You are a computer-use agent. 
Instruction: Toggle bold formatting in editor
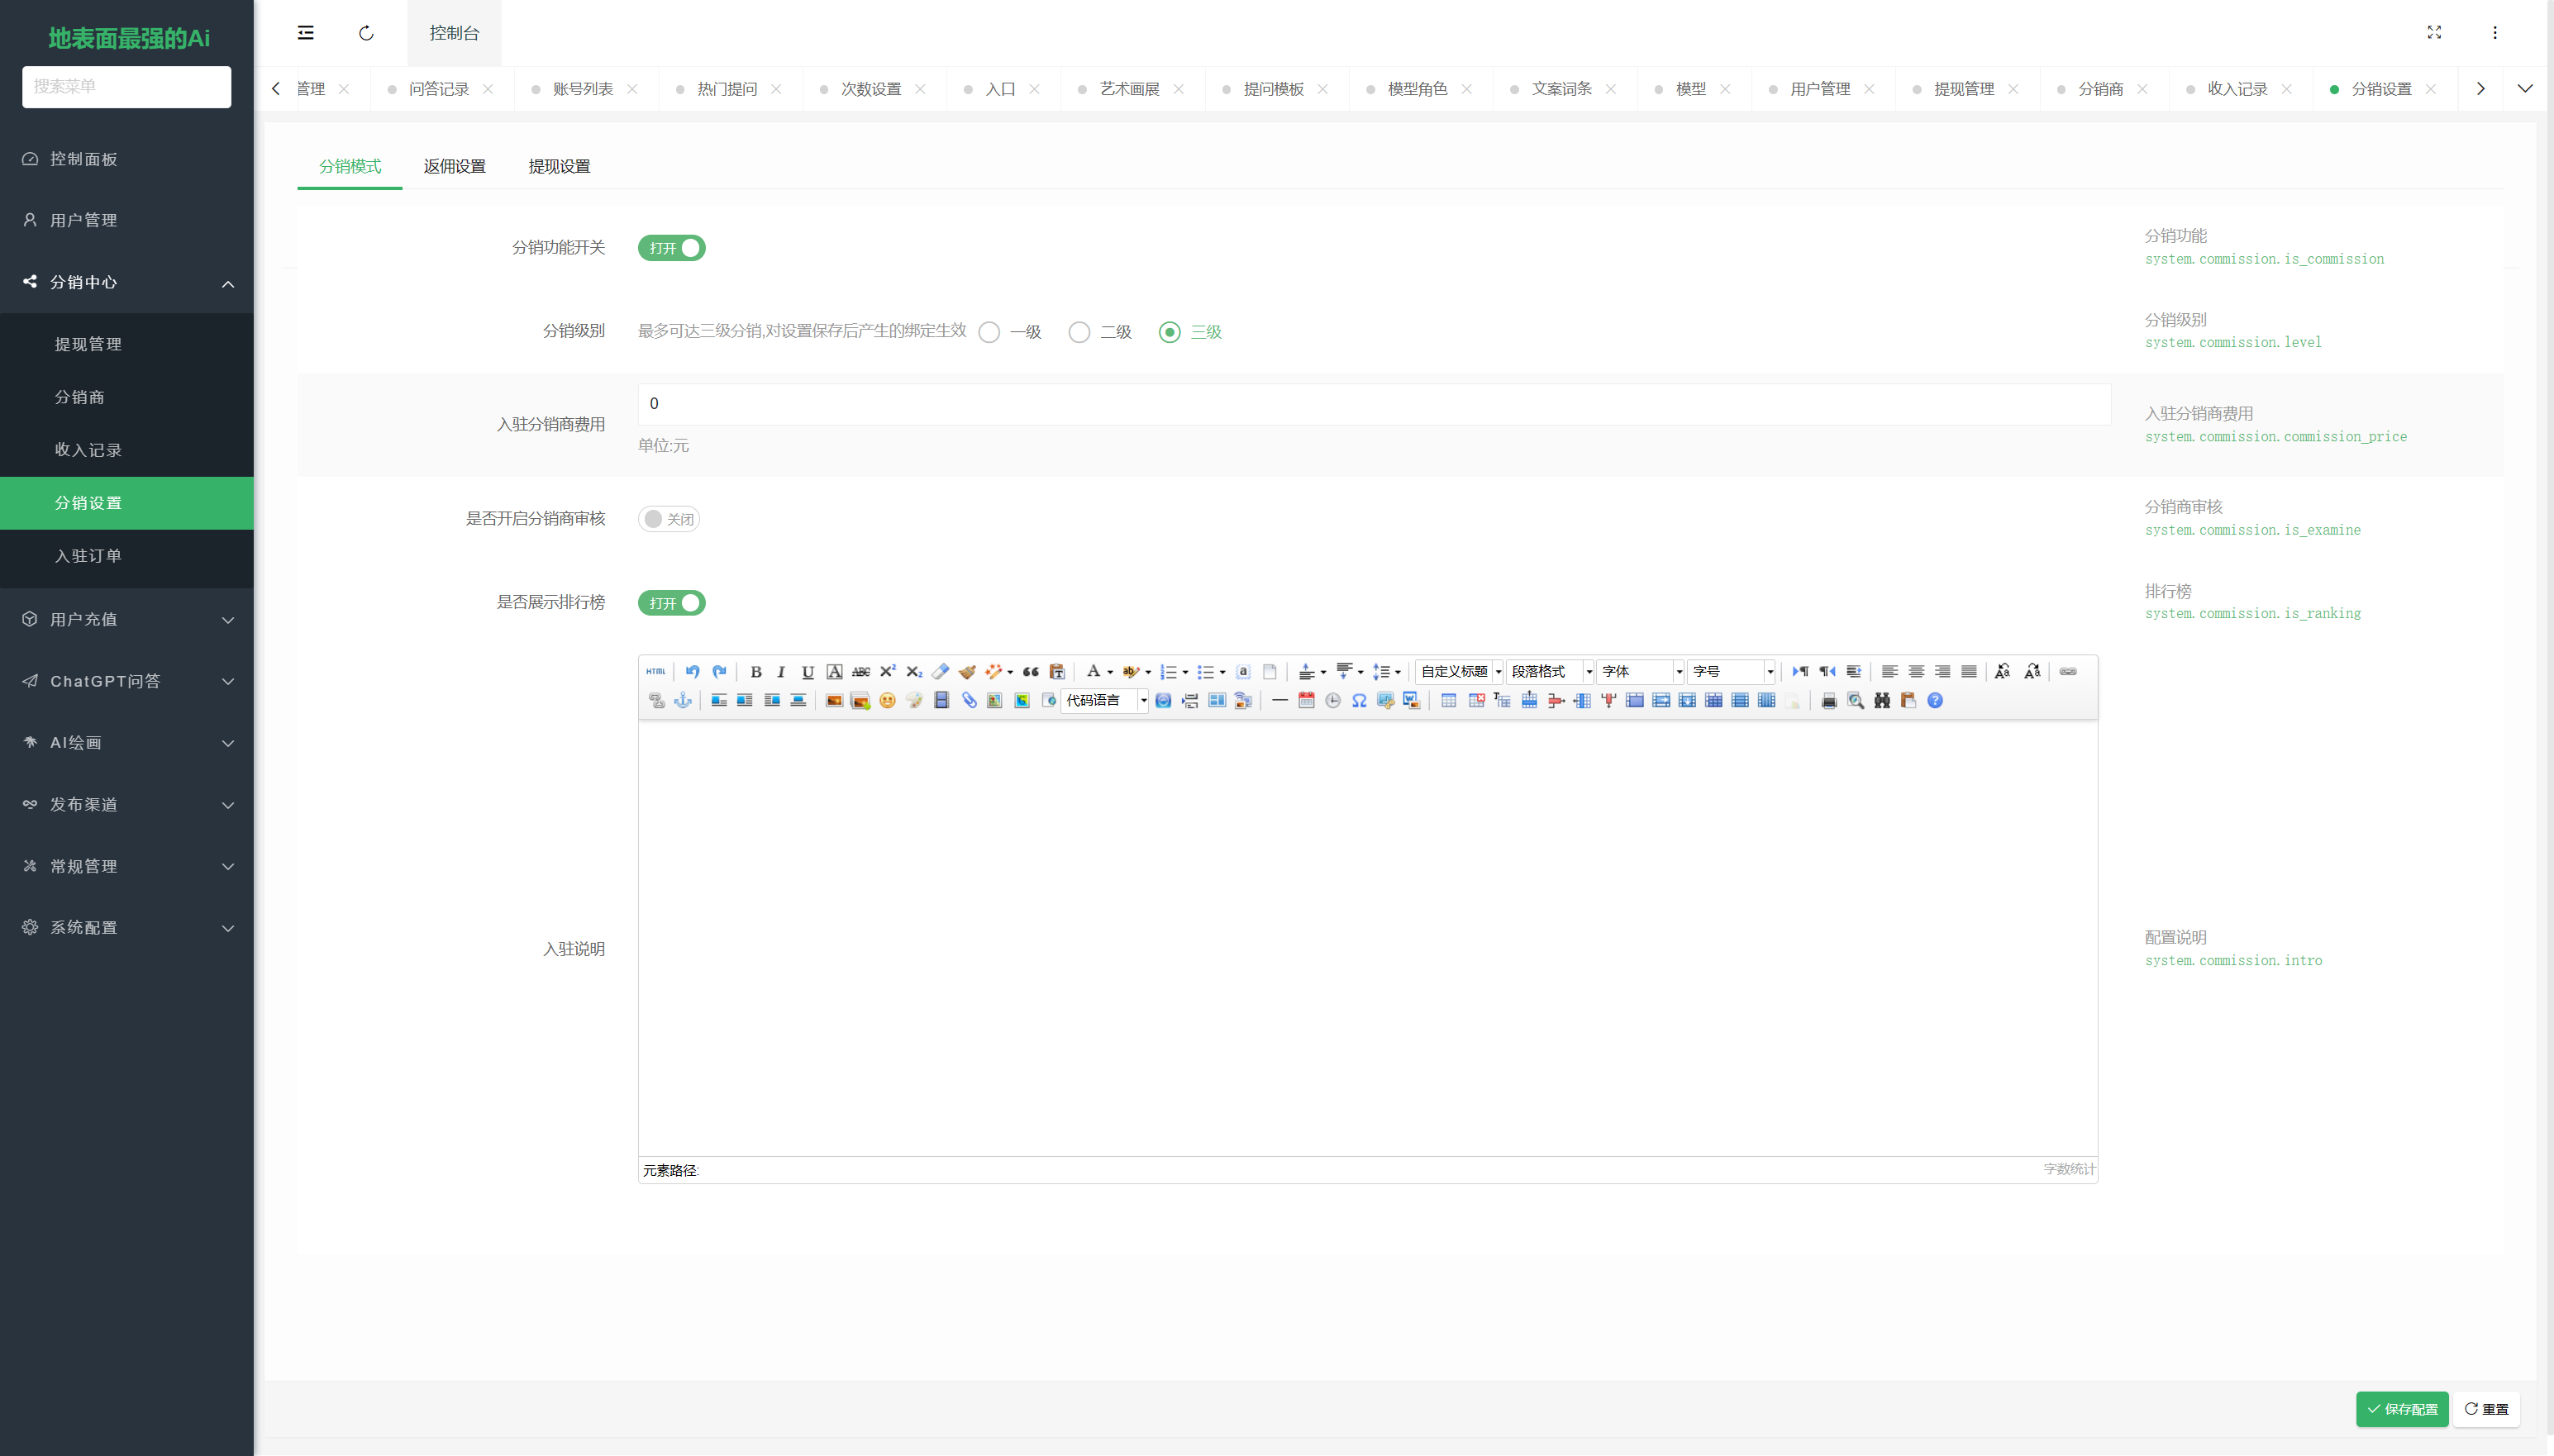[756, 672]
